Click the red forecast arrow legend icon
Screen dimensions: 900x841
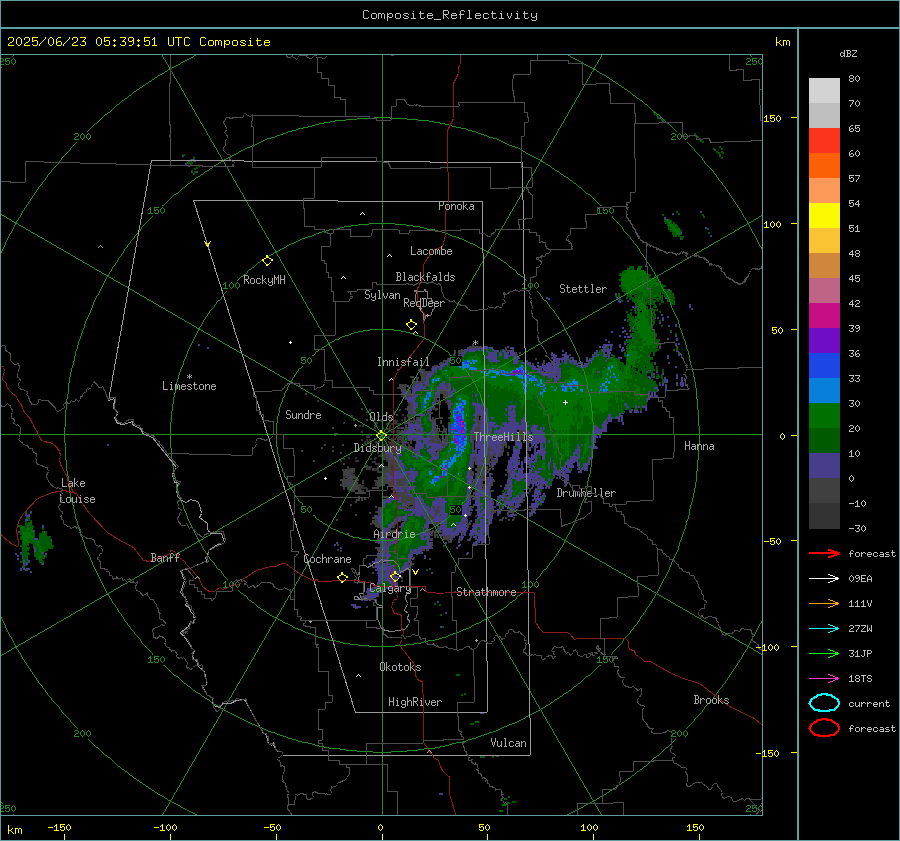[824, 553]
